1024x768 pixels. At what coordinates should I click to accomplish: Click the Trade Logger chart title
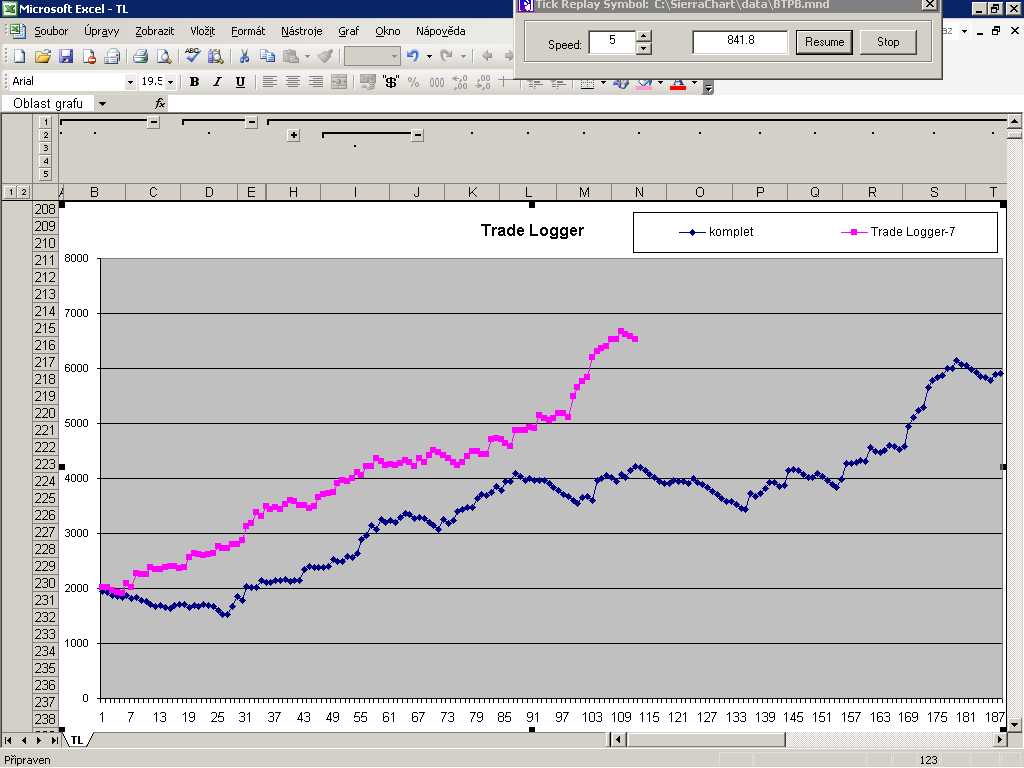click(x=532, y=231)
